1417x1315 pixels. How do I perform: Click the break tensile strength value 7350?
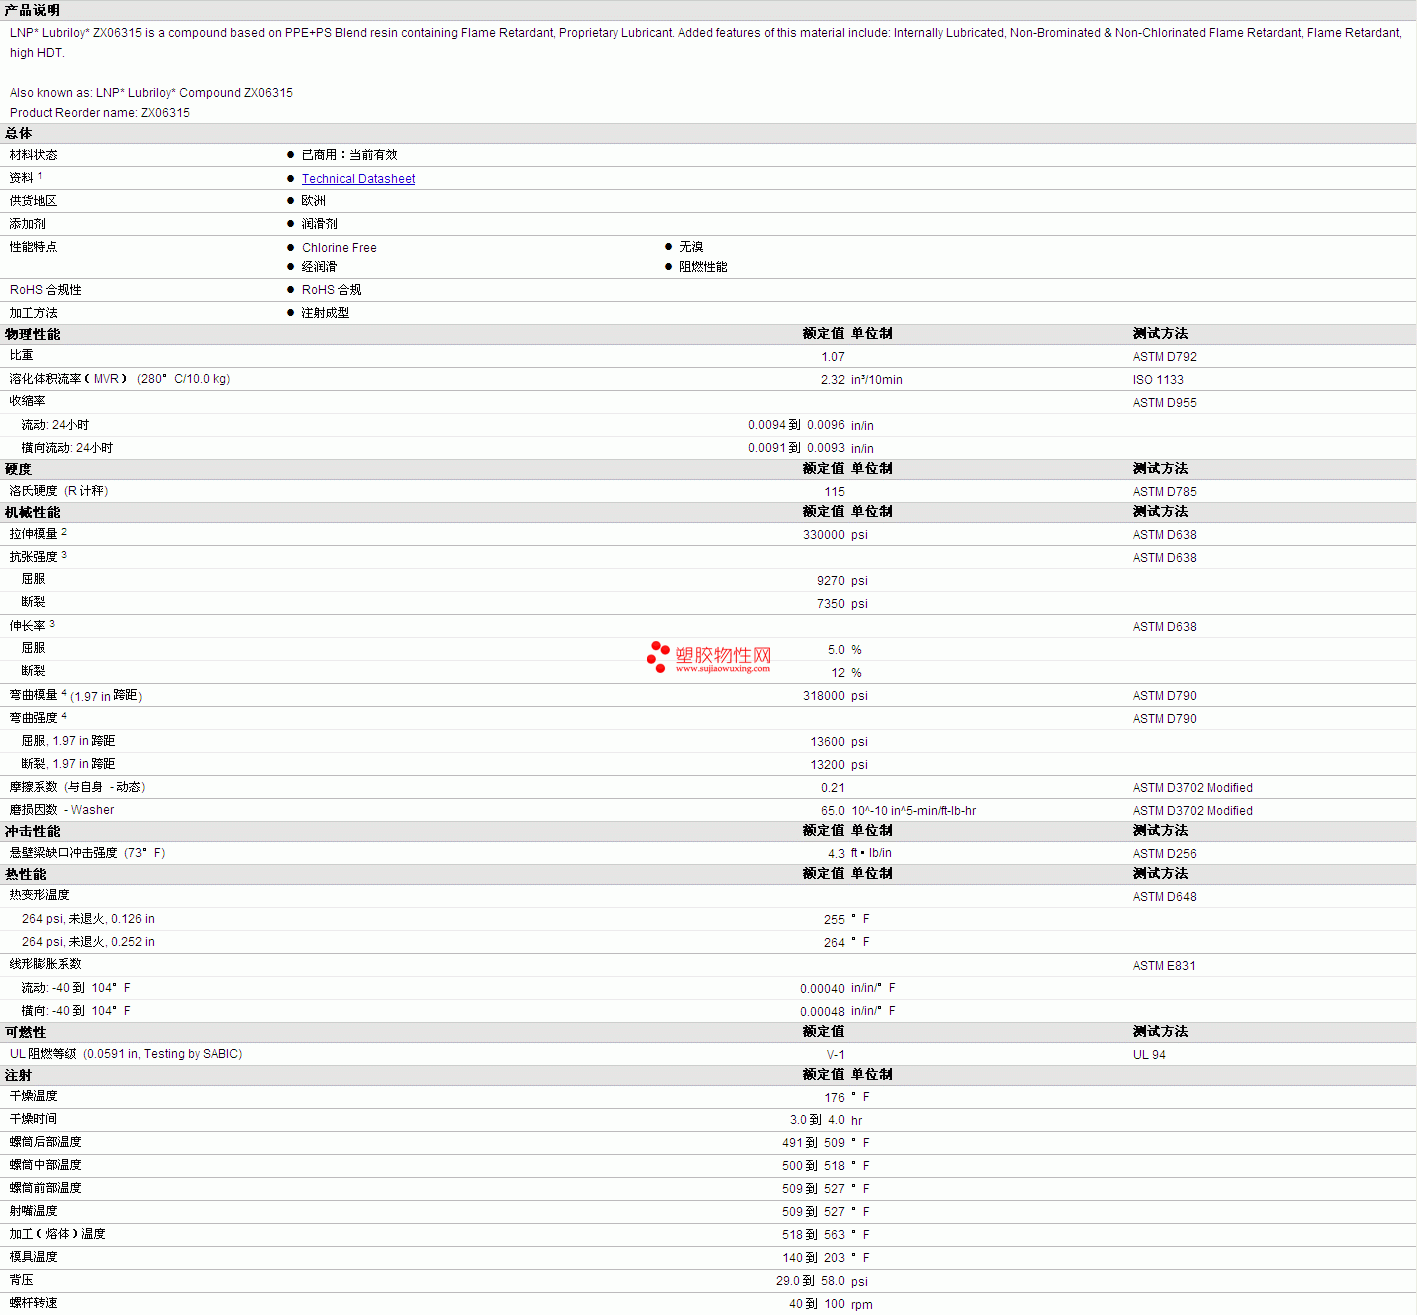coord(831,604)
